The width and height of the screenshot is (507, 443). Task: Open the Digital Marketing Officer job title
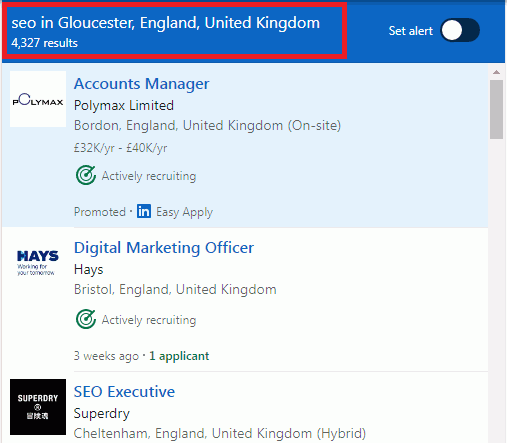[164, 248]
